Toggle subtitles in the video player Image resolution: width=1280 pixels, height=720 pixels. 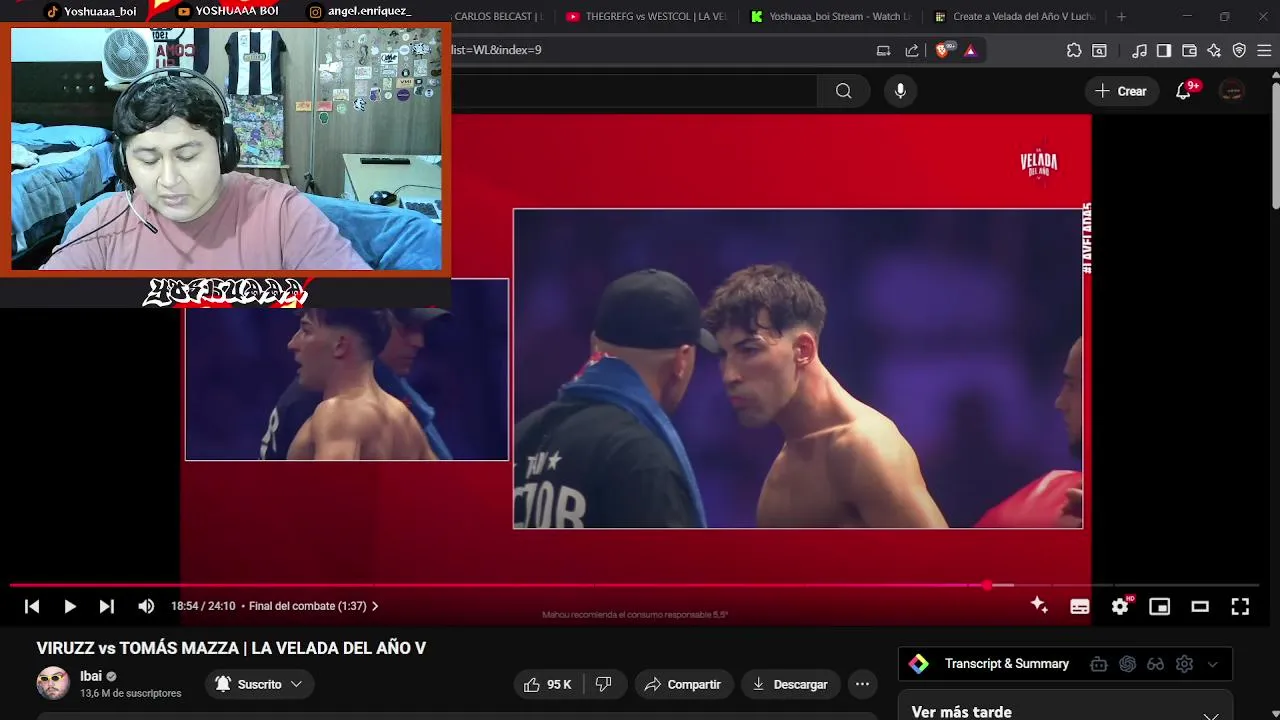[1080, 606]
